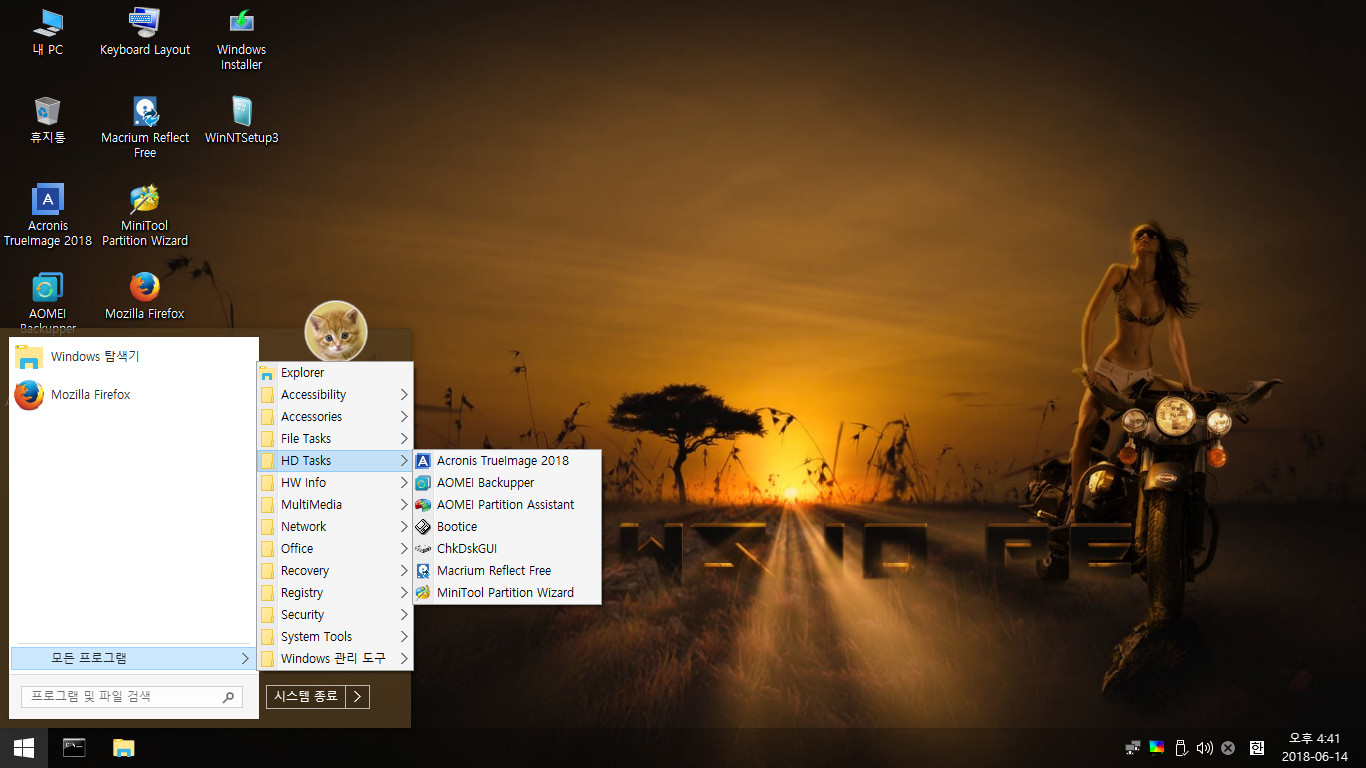Viewport: 1366px width, 768px height.
Task: Launch Windows Installer desktop icon
Action: [x=241, y=40]
